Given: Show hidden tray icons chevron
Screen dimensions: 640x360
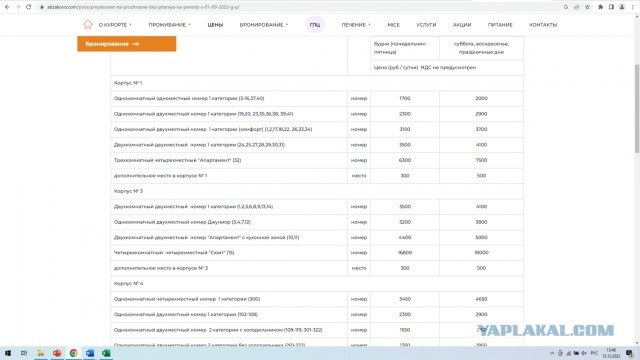Looking at the screenshot, I should [552, 353].
